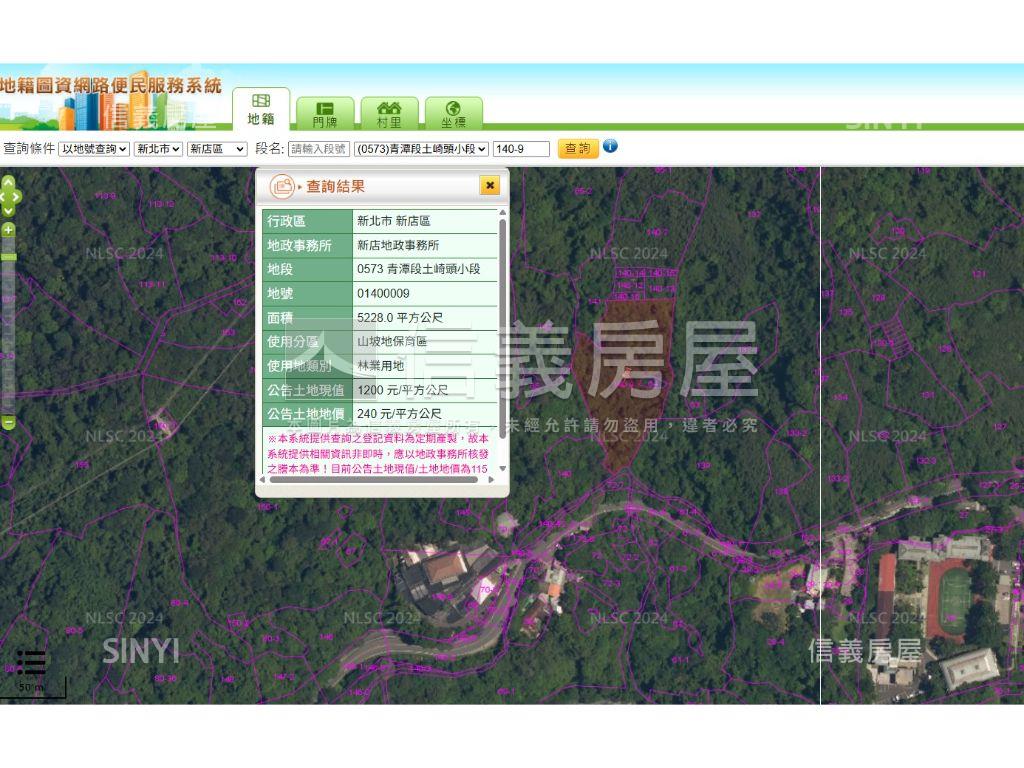Image resolution: width=1024 pixels, height=768 pixels.
Task: Switch to the 門牌 tab
Action: [x=325, y=114]
